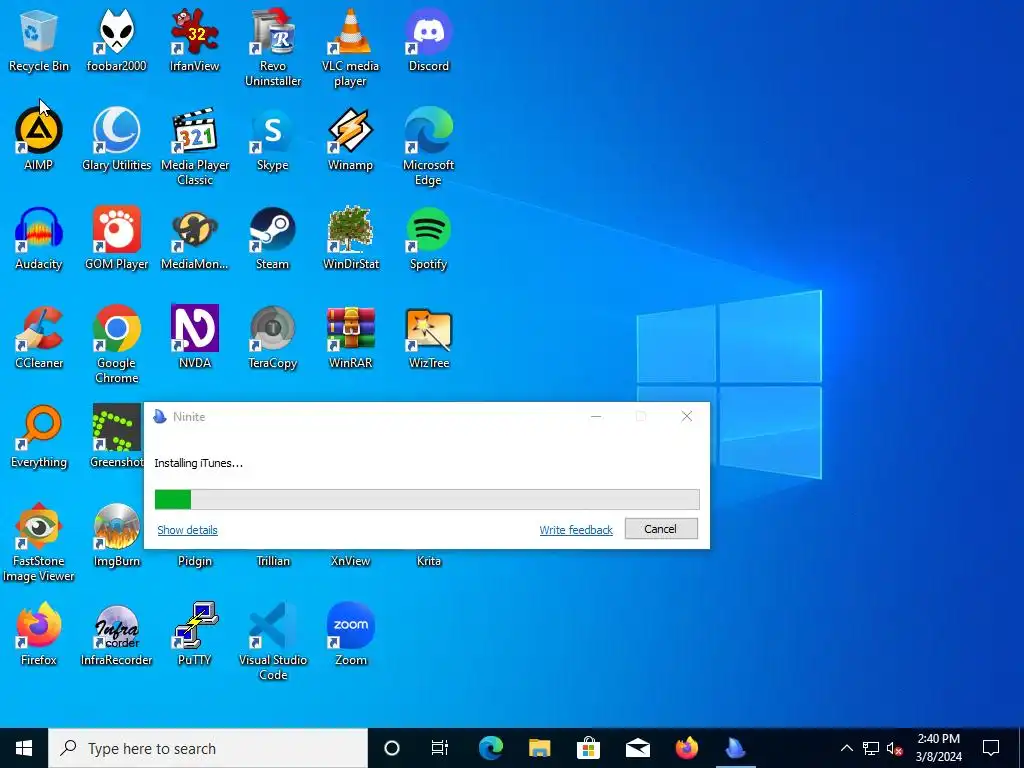Click the Skype desktop shortcut
Viewport: 1024px width, 768px height.
point(272,139)
